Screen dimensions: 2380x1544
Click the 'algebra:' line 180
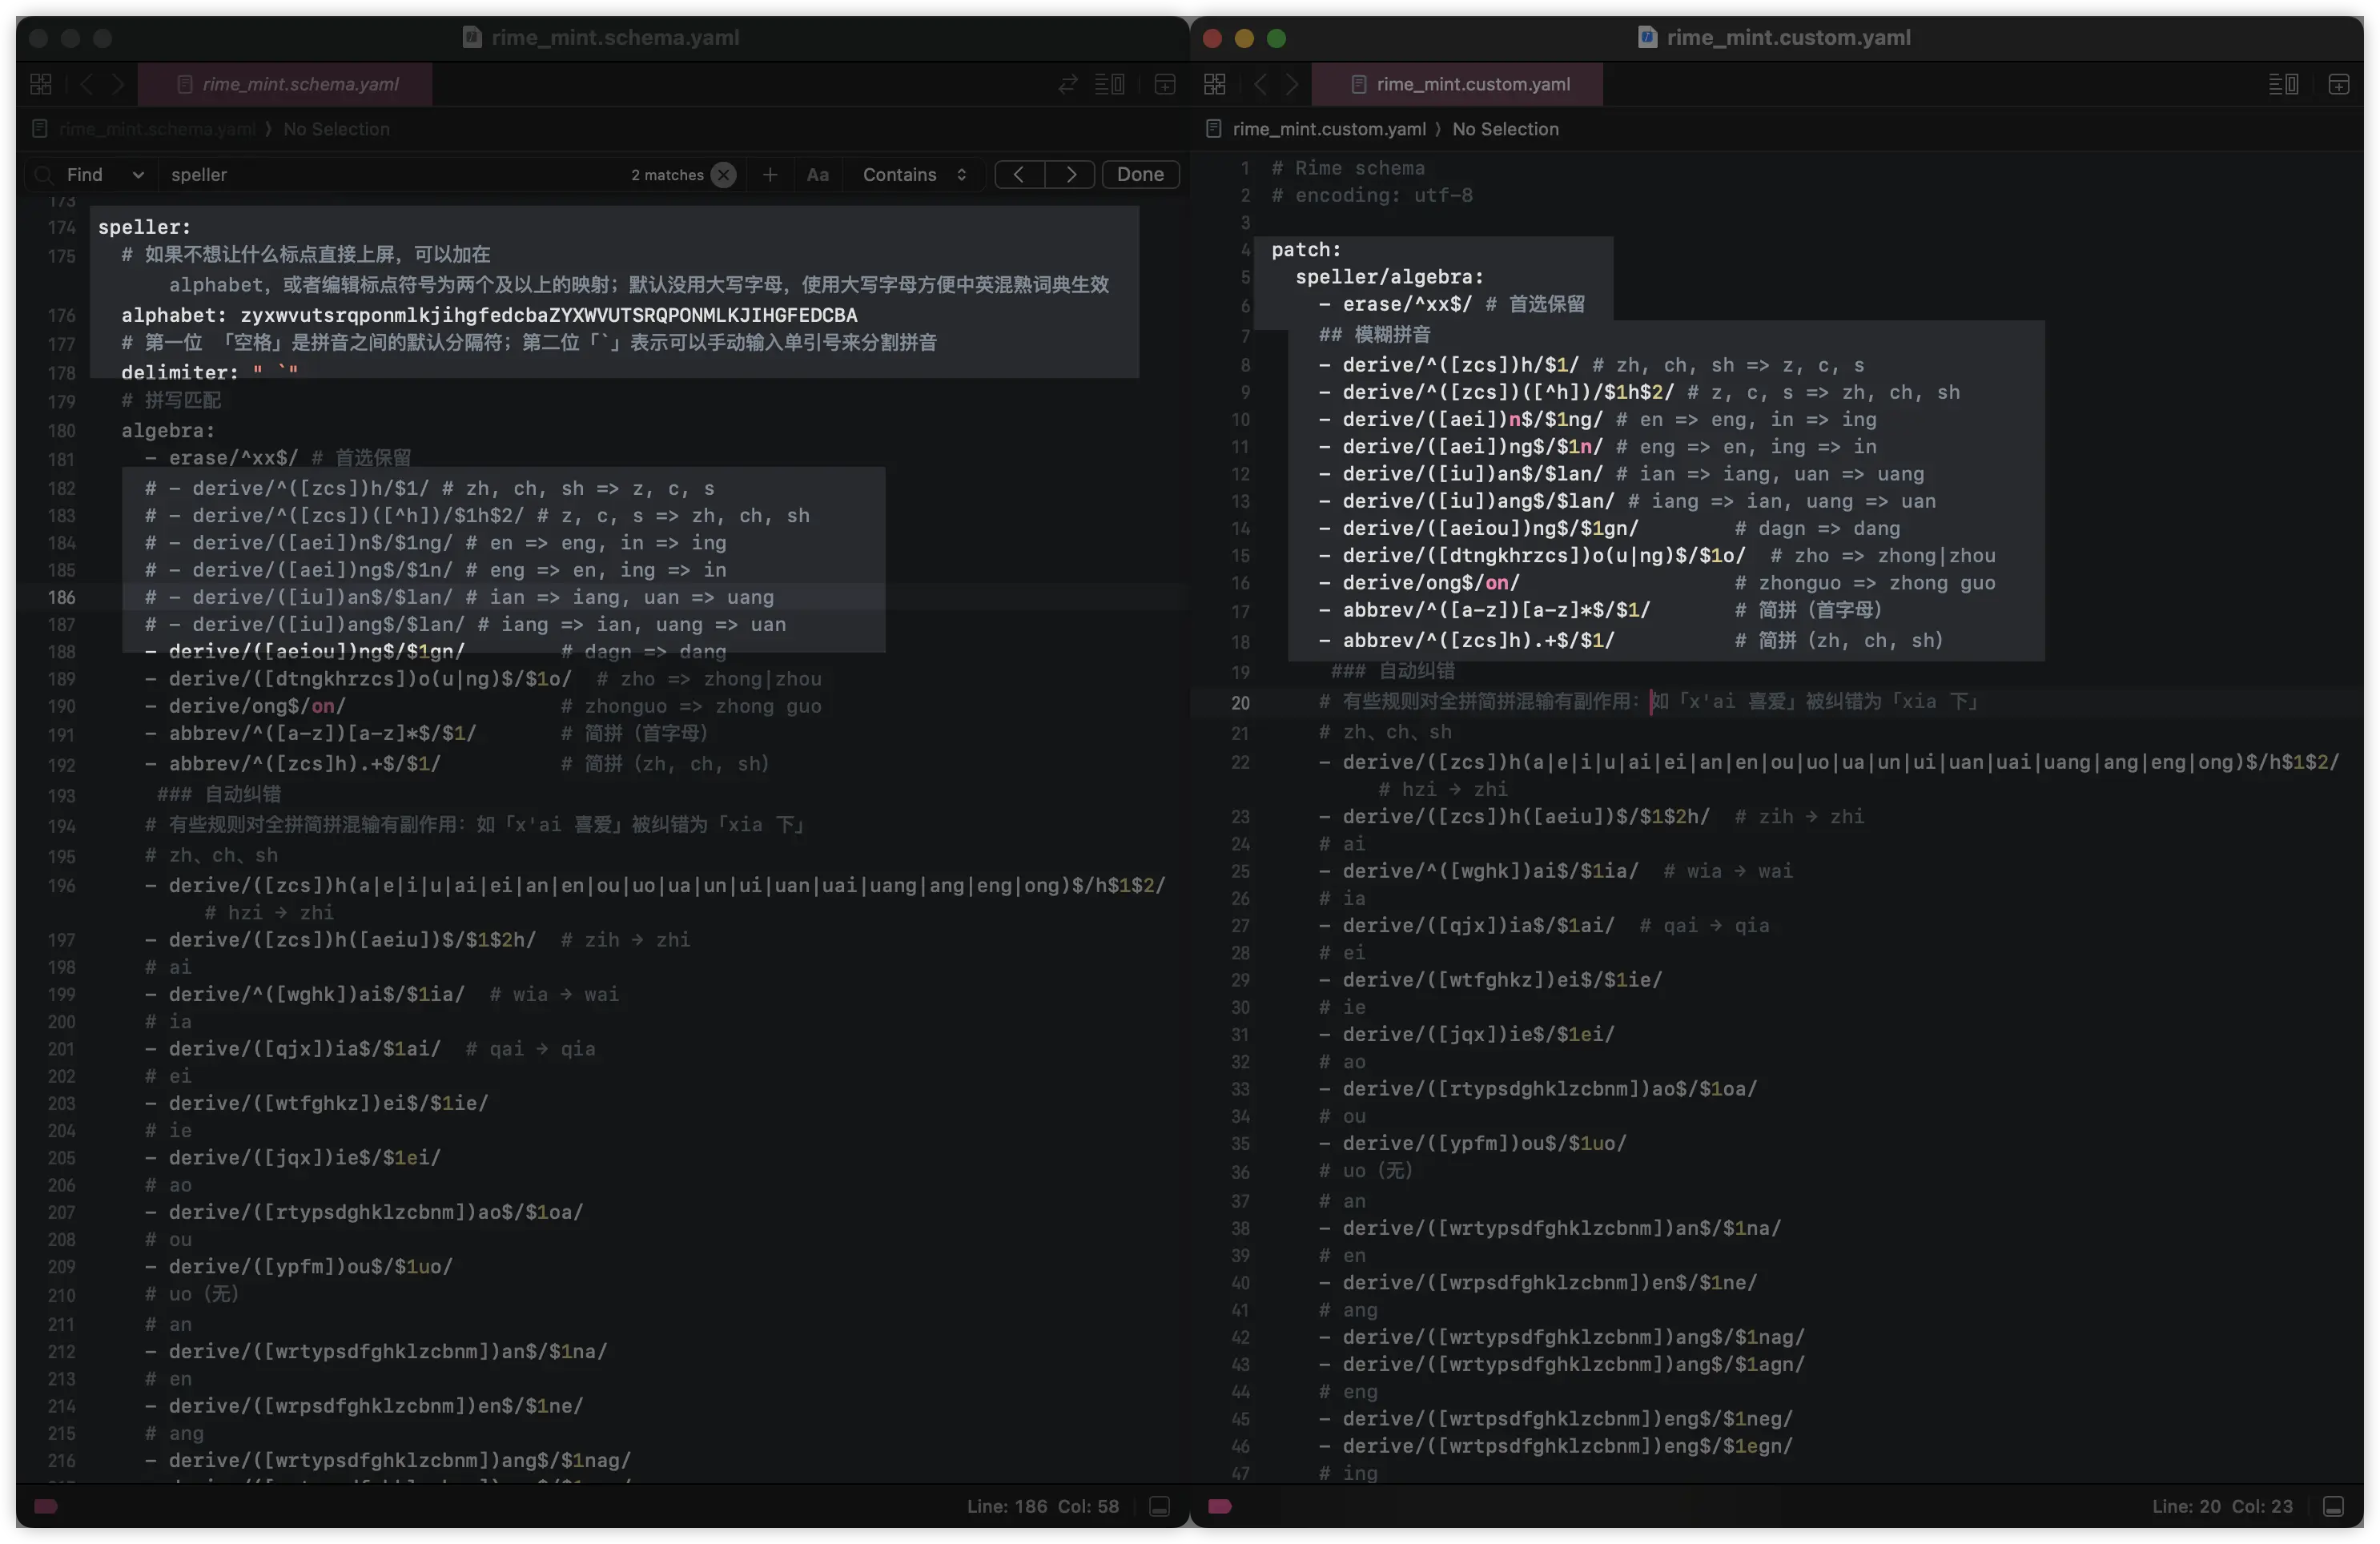click(168, 430)
